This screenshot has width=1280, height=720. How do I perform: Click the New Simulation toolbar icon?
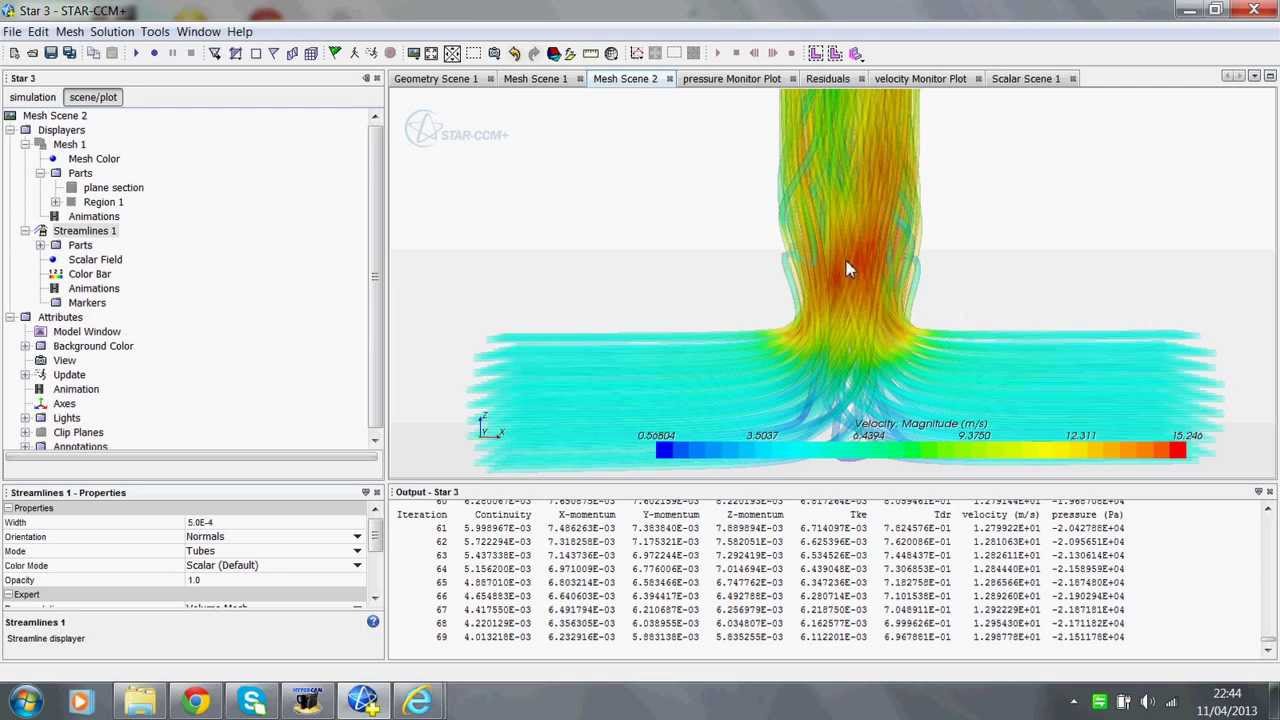(14, 53)
